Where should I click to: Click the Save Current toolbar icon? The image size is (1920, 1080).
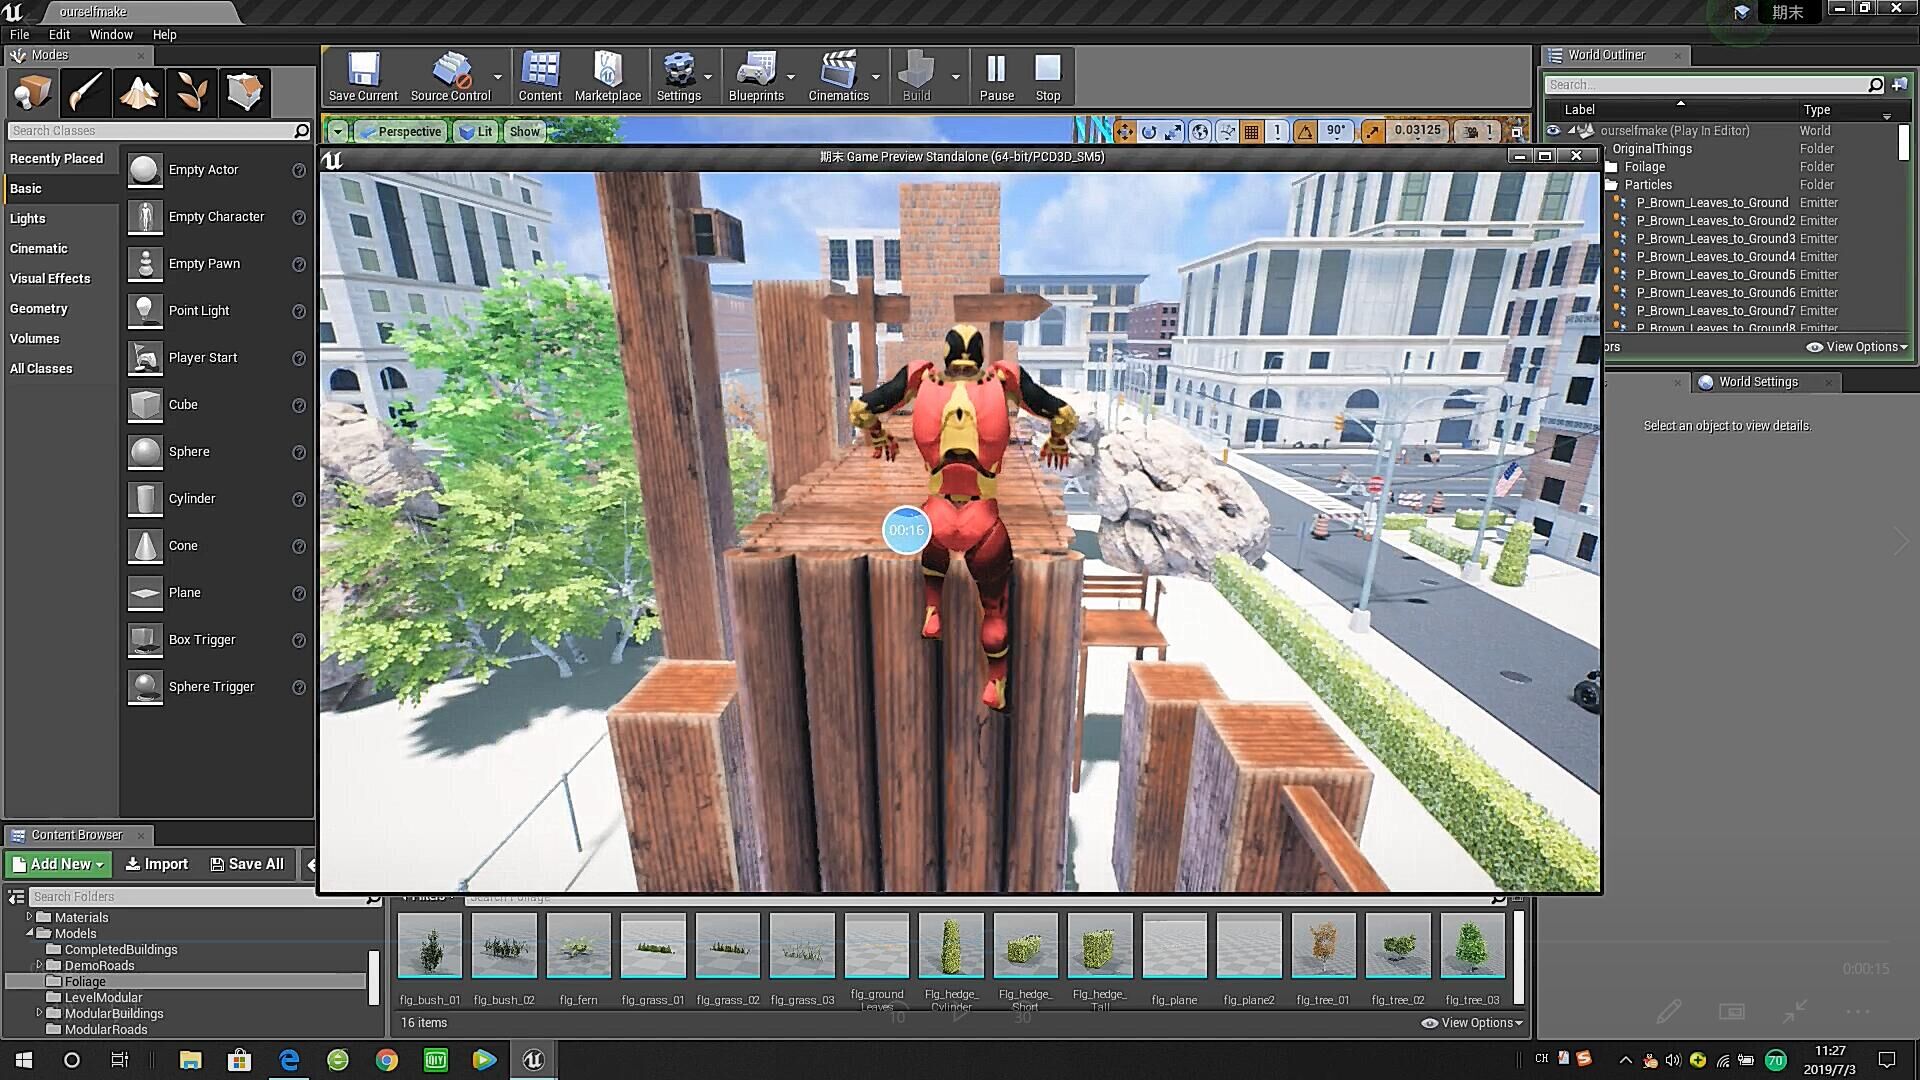click(363, 77)
